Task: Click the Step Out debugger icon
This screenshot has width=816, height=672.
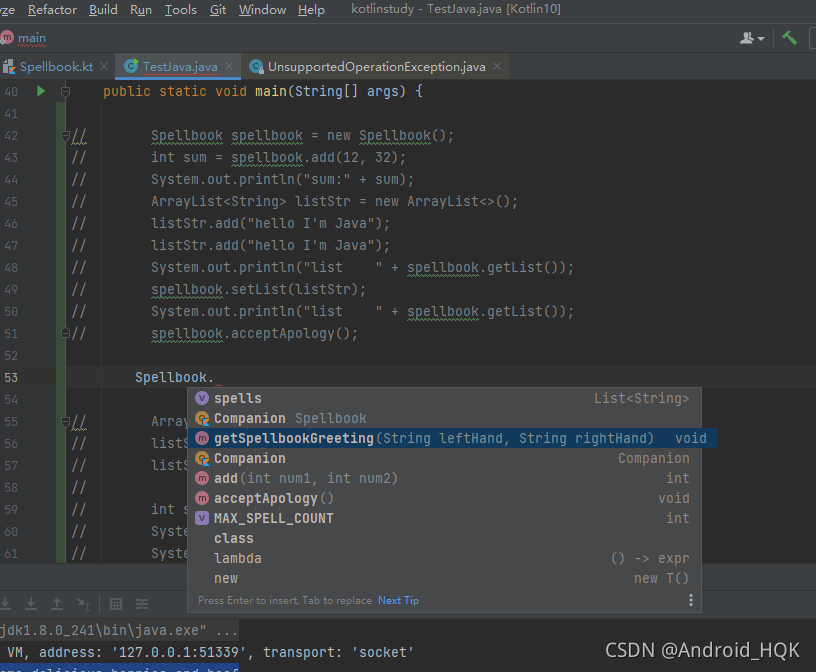Action: coord(57,604)
